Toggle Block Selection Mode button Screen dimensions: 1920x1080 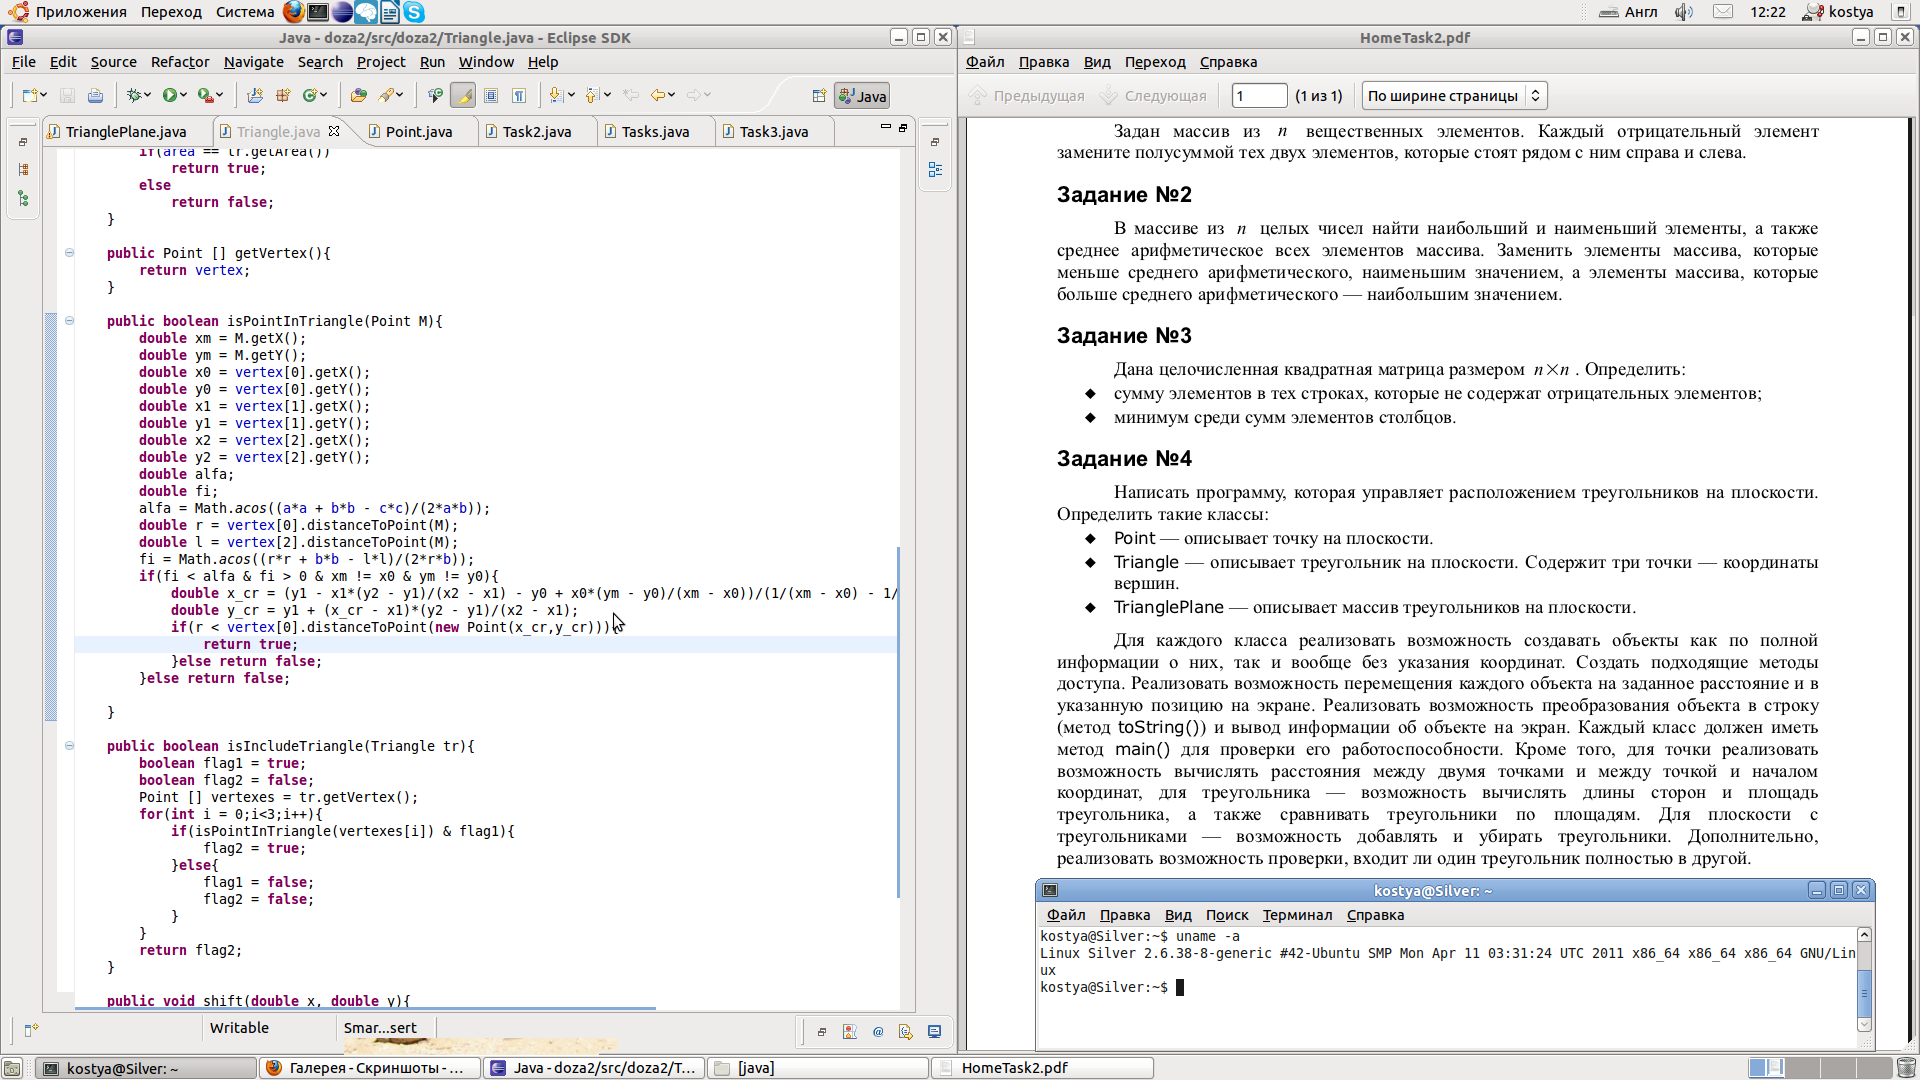[x=491, y=95]
